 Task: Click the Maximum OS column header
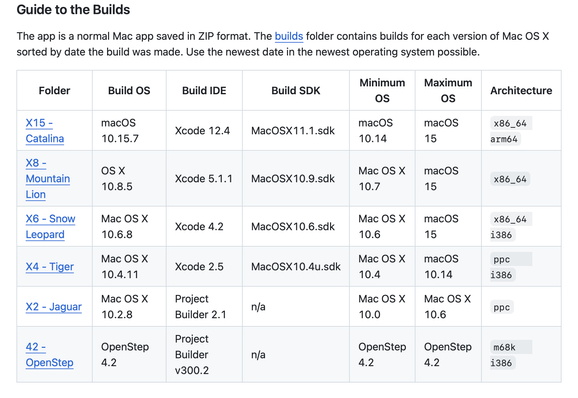coord(448,91)
